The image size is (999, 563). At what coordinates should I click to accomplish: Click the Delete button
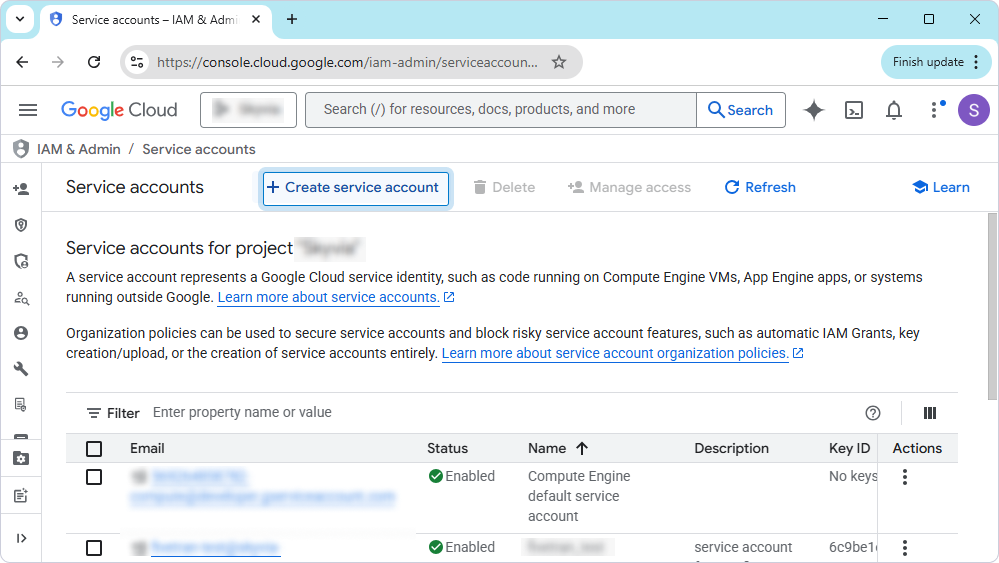504,187
